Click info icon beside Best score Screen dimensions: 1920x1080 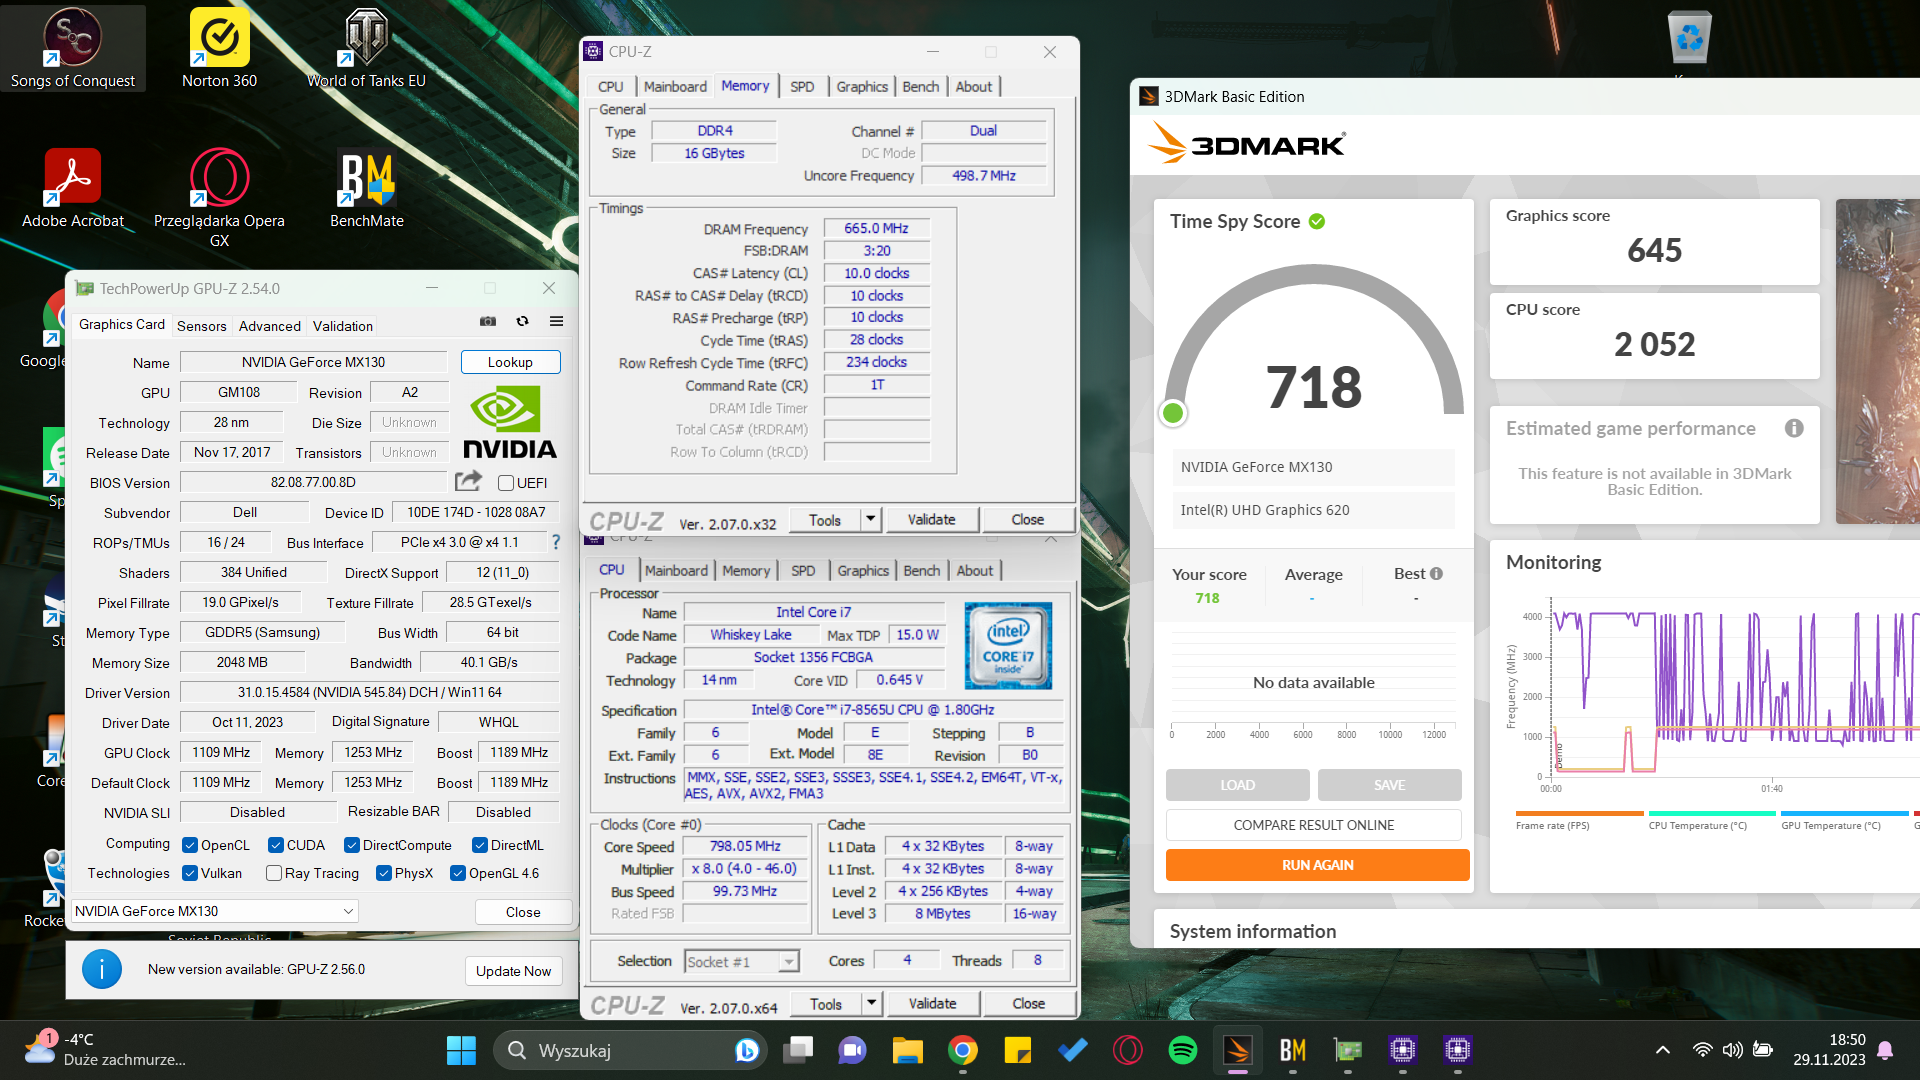point(1436,574)
